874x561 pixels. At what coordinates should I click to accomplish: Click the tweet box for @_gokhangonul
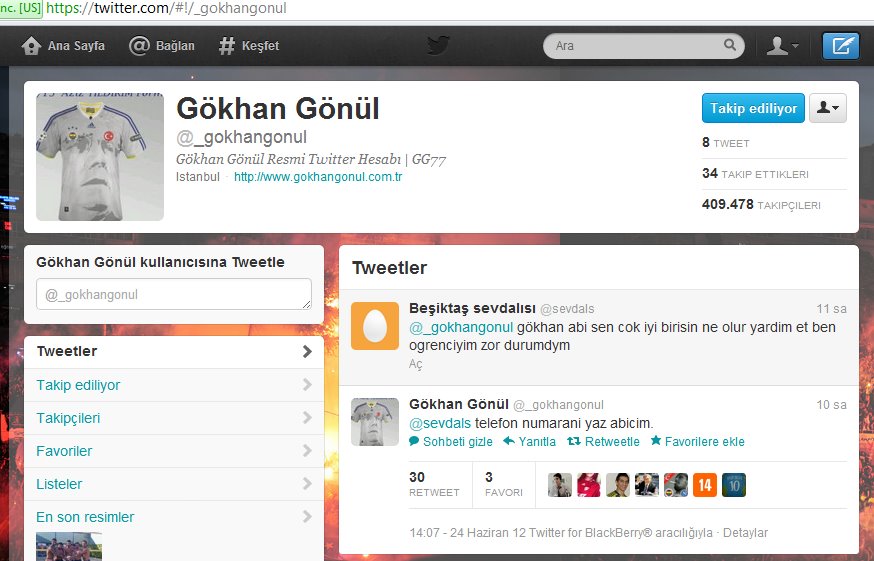click(x=174, y=294)
